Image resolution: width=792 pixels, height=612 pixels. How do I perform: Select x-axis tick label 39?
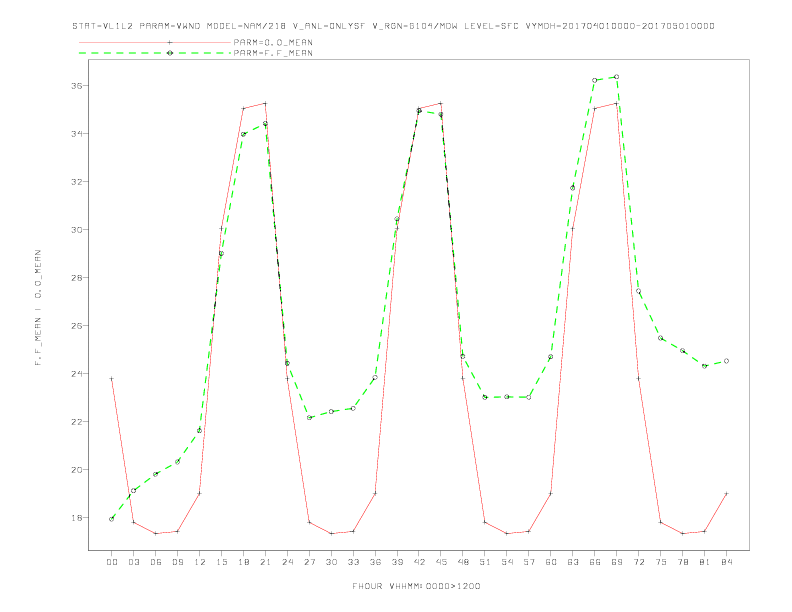397,562
